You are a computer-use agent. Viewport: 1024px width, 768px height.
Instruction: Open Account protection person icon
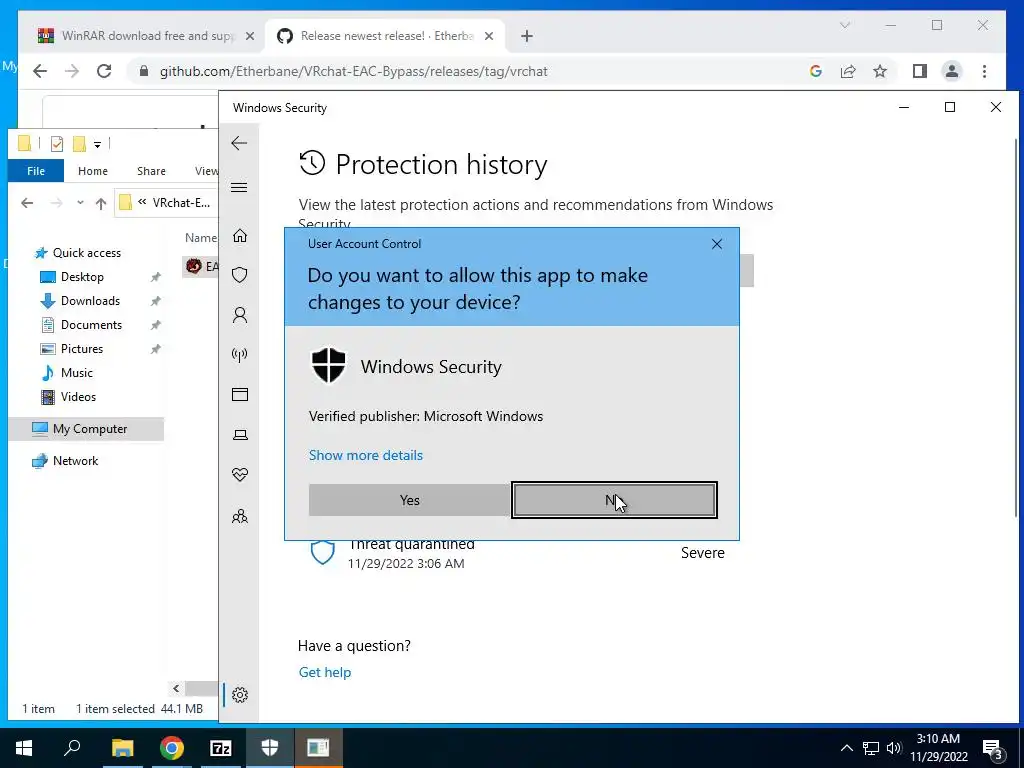[x=240, y=315]
